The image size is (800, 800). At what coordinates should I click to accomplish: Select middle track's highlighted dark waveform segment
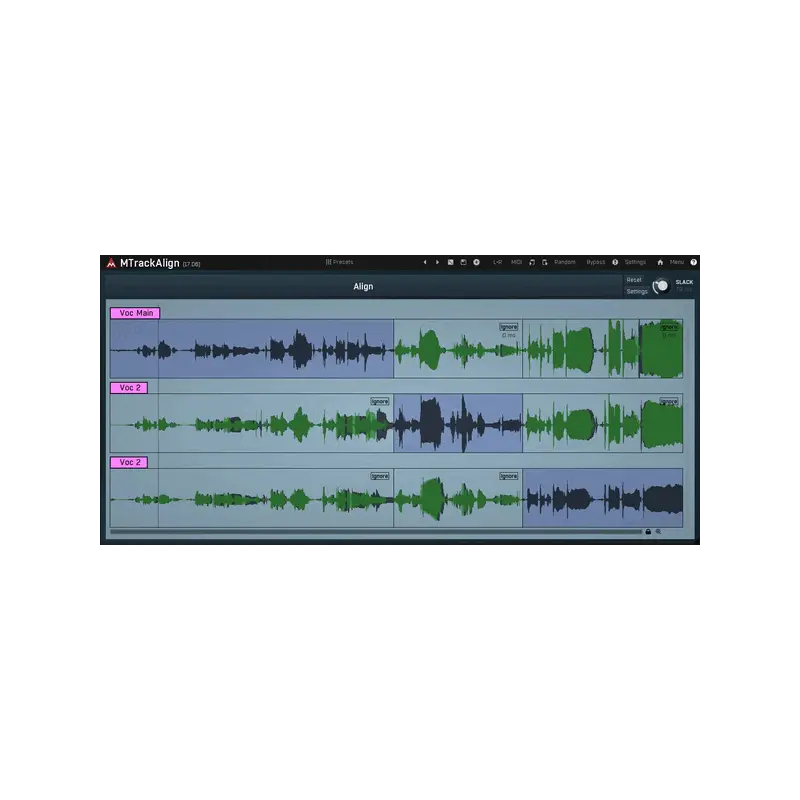coord(458,423)
